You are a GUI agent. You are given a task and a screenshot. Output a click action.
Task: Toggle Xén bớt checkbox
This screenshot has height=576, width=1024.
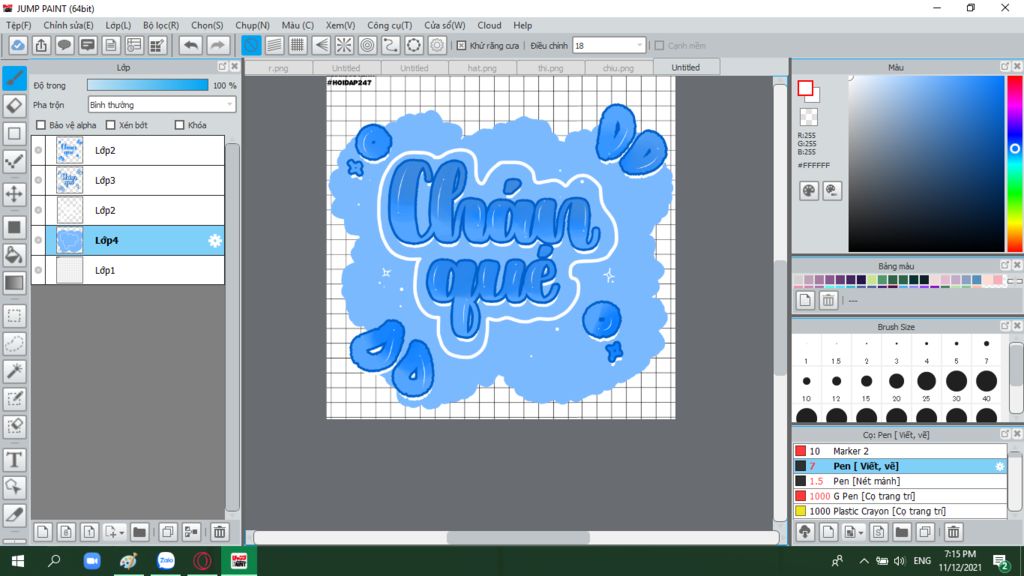110,125
